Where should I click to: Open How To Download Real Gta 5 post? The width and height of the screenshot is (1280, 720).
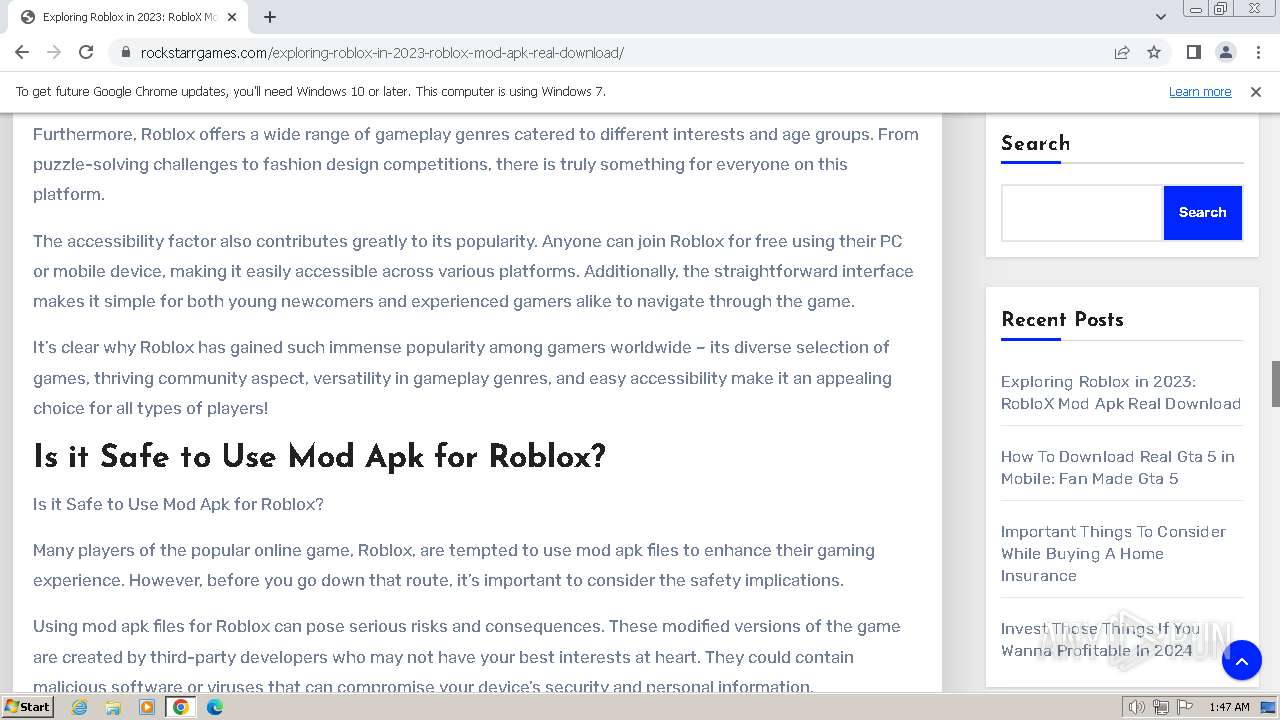(x=1118, y=468)
